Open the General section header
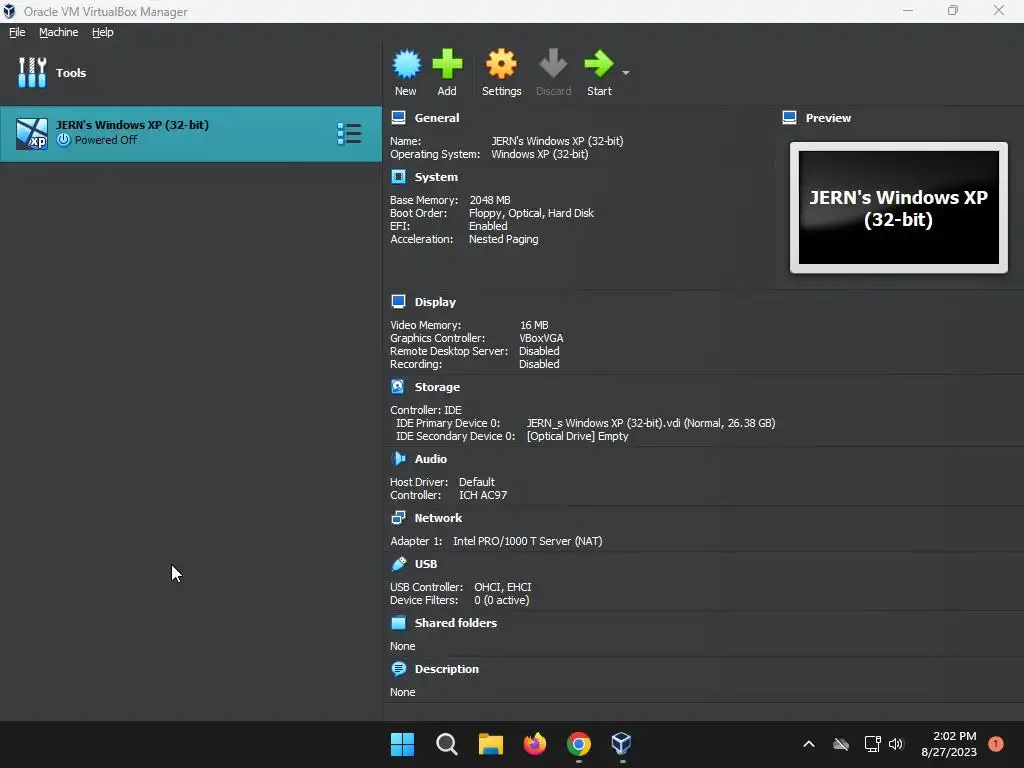1024x768 pixels. point(437,118)
